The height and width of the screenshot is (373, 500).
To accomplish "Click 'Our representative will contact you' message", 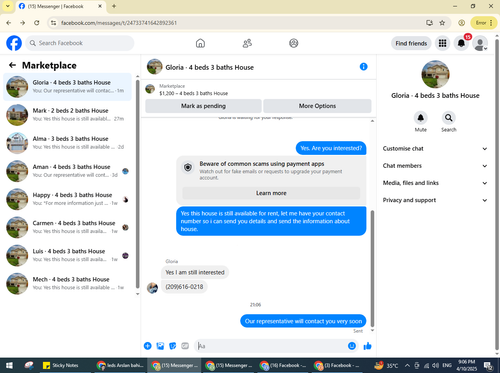I will (303, 321).
